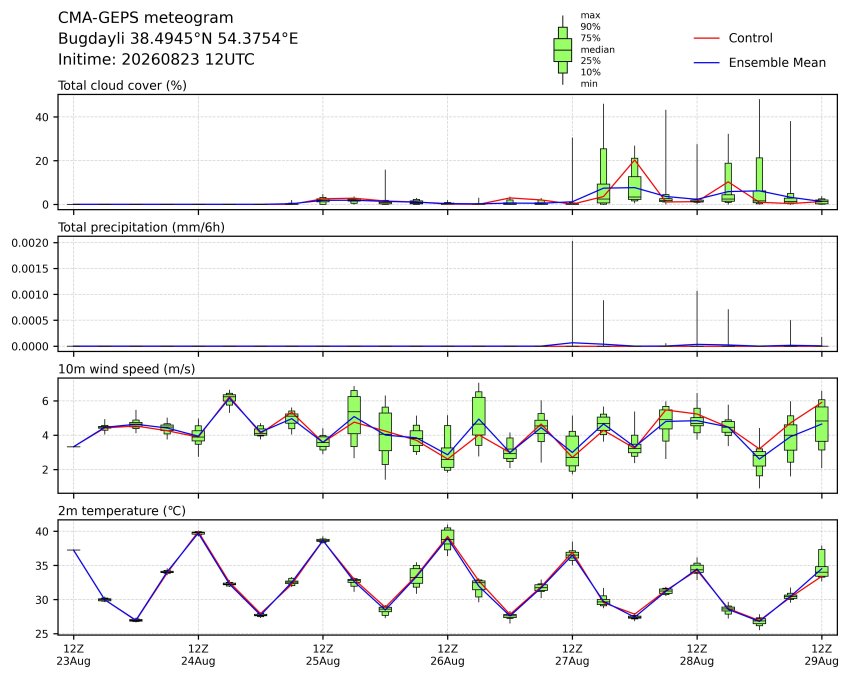The height and width of the screenshot is (678, 850).
Task: Click the '0.0005' precipitation axis tick label
Action: point(30,321)
